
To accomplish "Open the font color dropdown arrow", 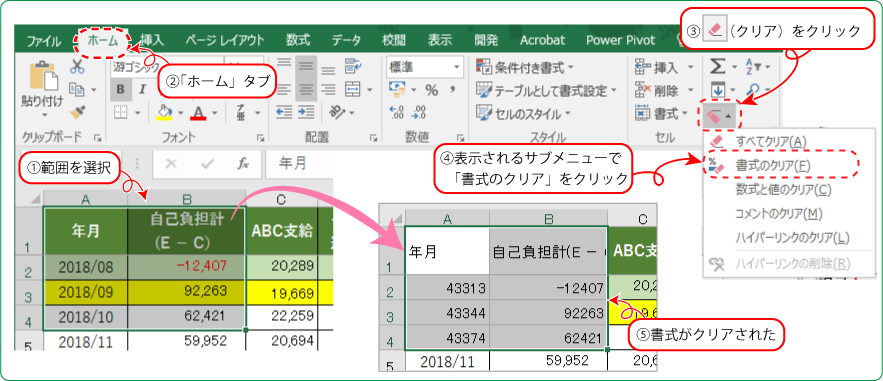I will click(216, 113).
